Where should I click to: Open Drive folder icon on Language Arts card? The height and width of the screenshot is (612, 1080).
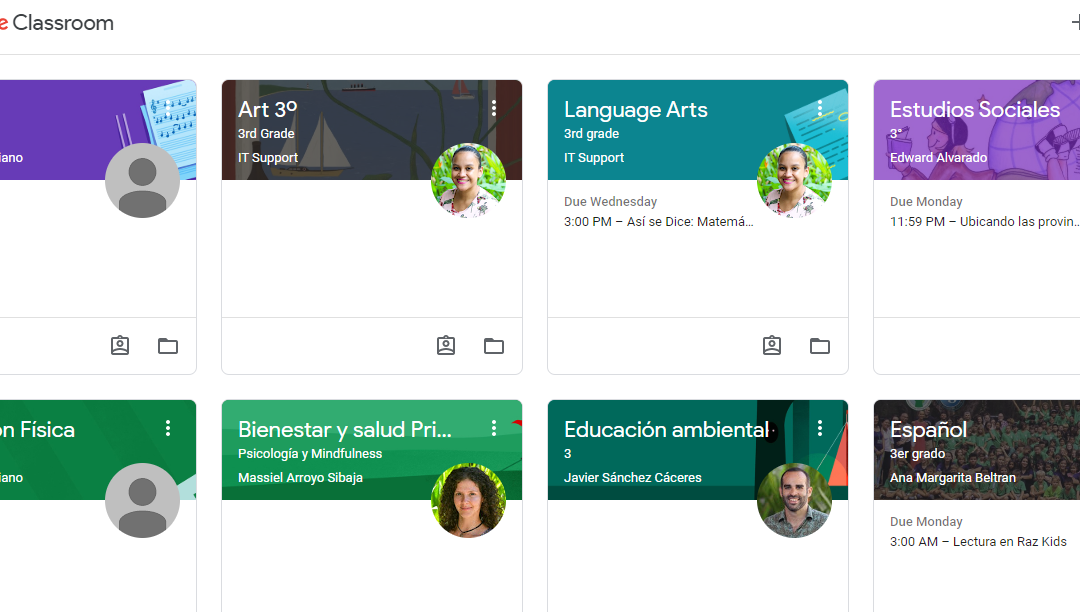pos(820,346)
